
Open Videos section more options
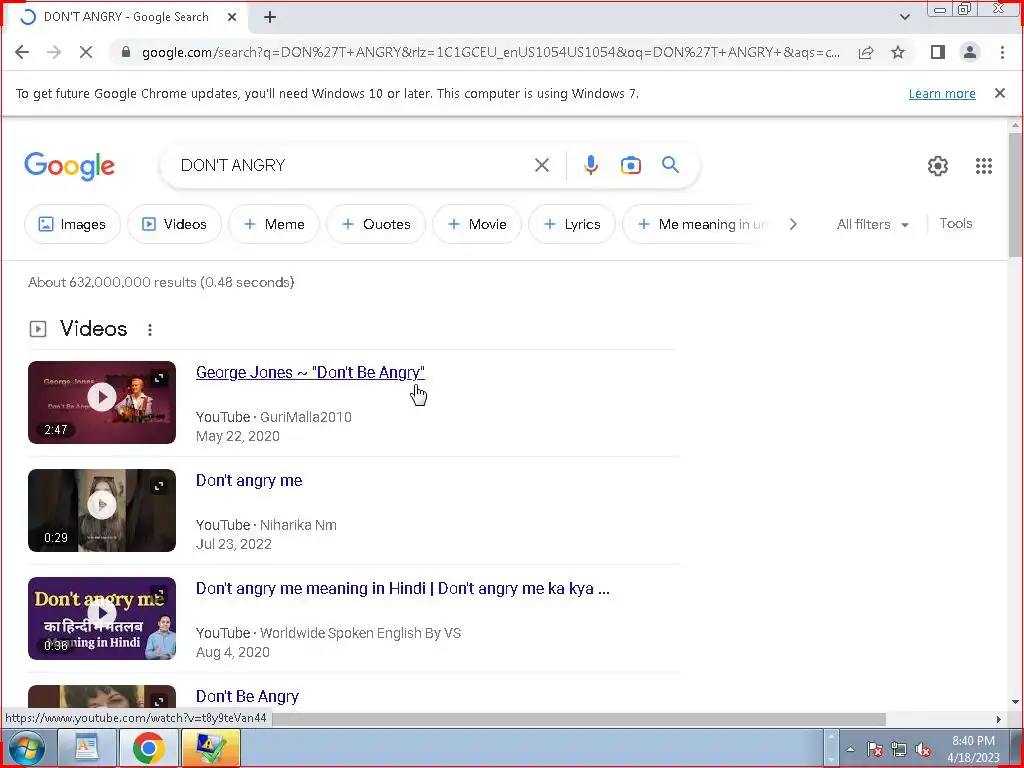tap(150, 330)
